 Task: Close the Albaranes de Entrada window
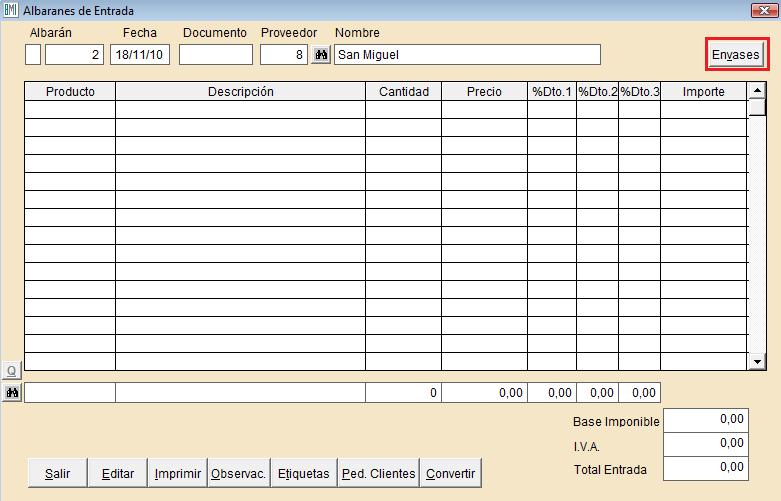pyautogui.click(x=764, y=10)
